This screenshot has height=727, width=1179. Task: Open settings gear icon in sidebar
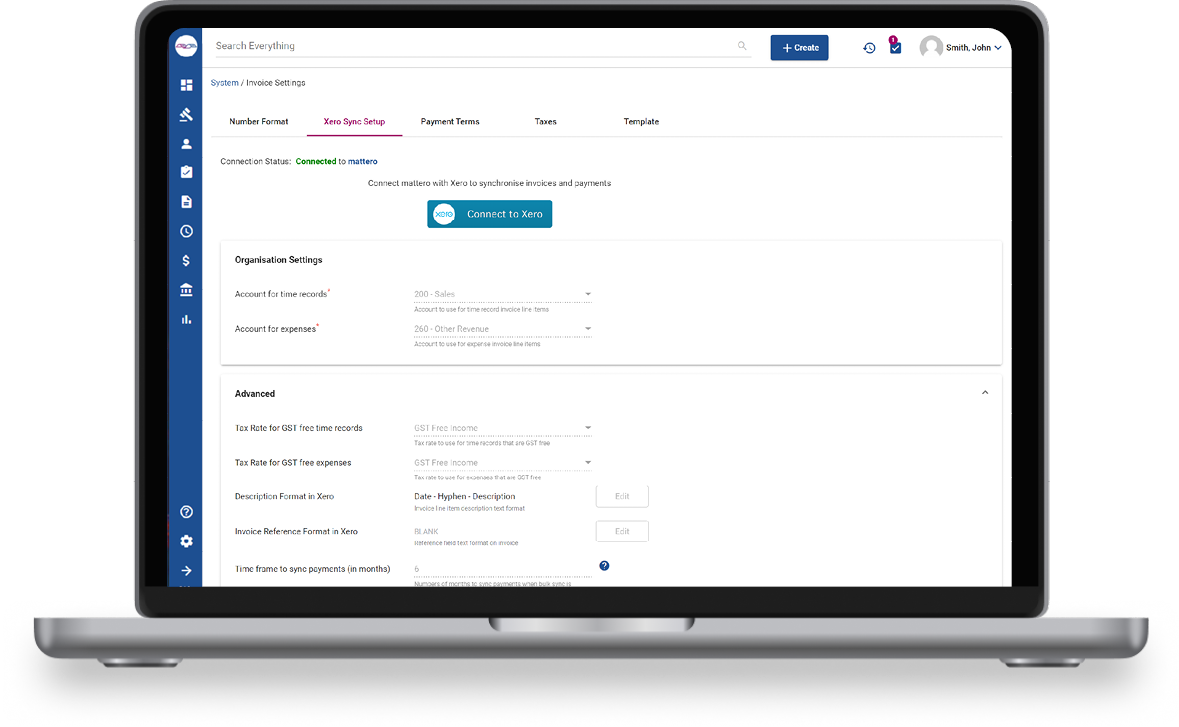(x=186, y=541)
